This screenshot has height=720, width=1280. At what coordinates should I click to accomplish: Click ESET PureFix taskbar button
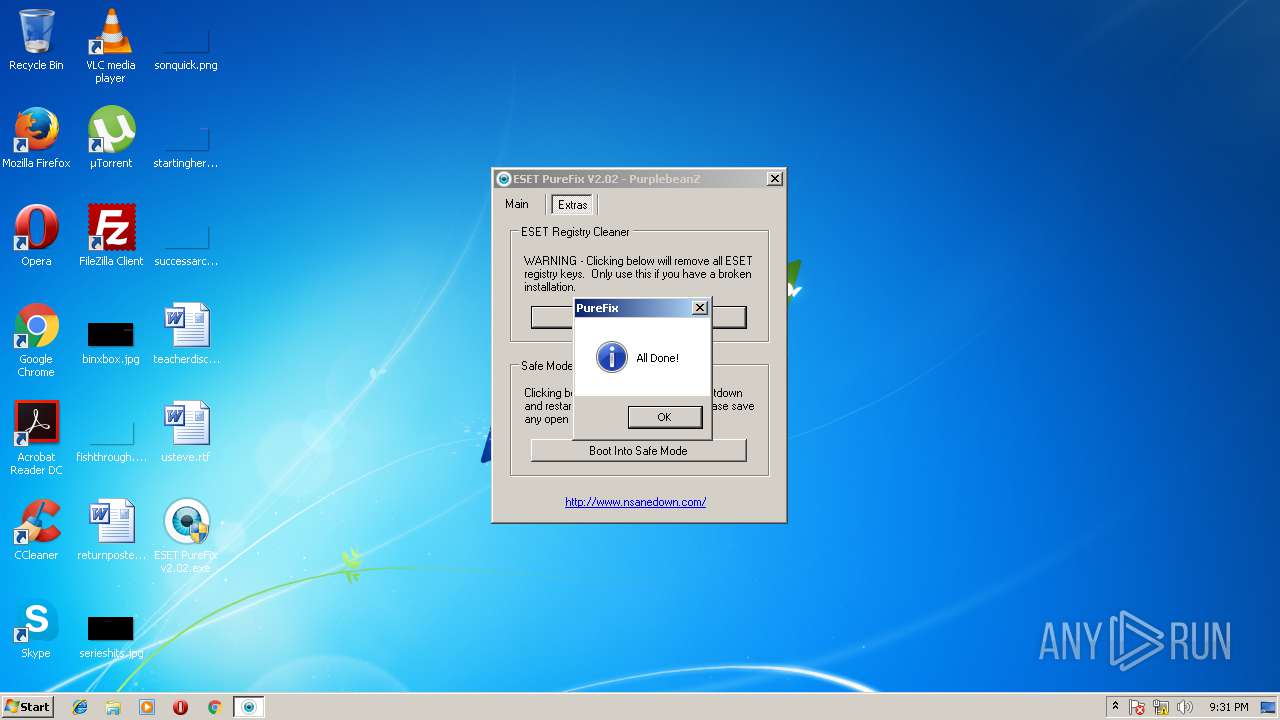[x=249, y=707]
